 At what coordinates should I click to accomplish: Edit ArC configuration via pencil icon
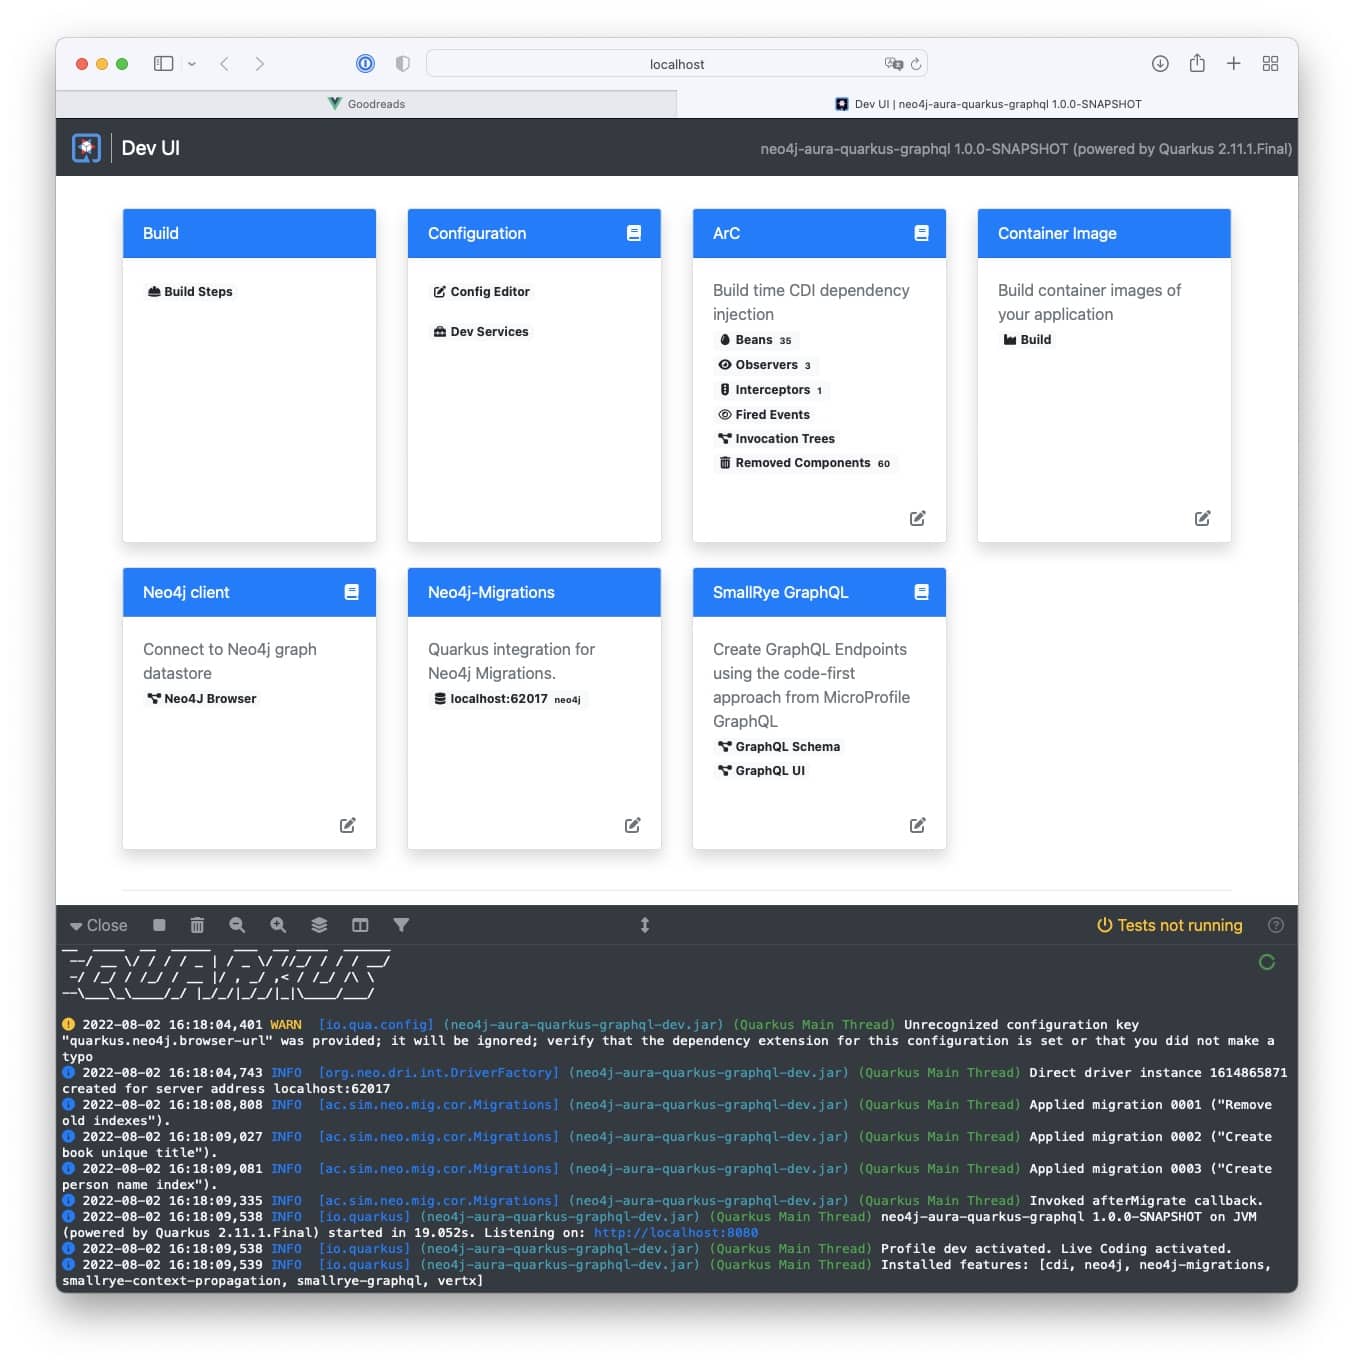point(917,518)
